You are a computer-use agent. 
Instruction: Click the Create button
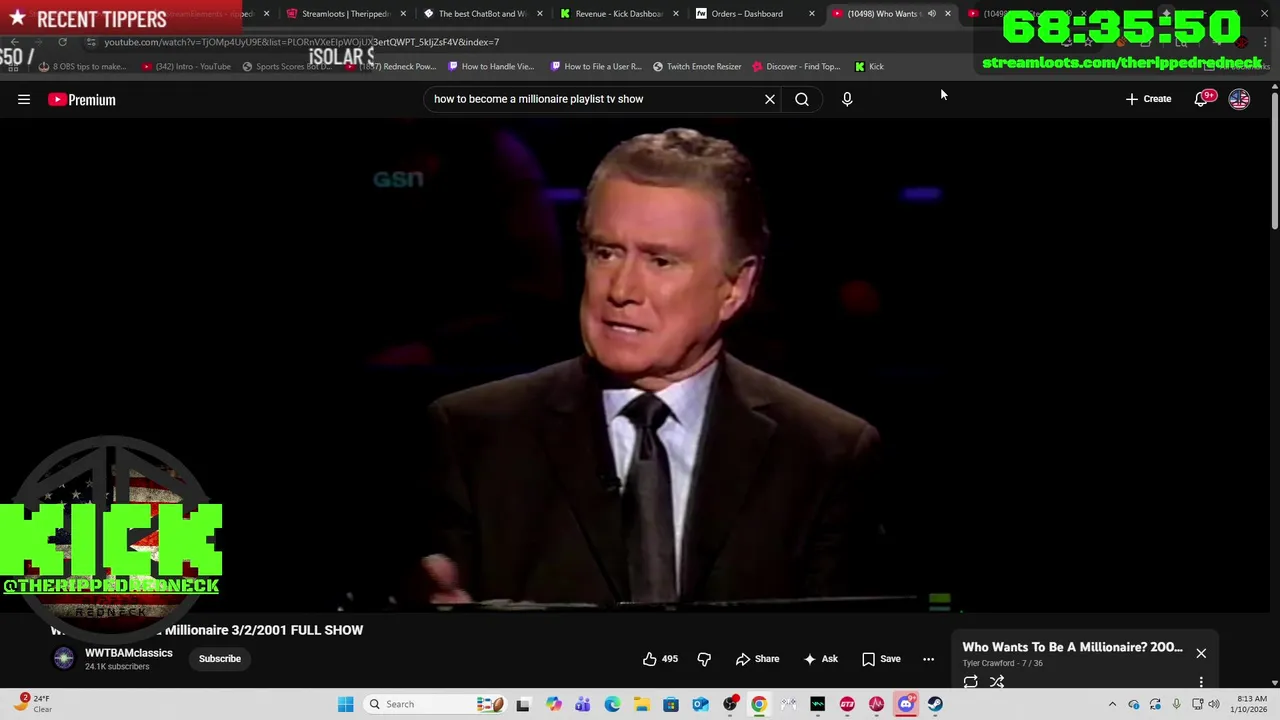[x=1148, y=99]
